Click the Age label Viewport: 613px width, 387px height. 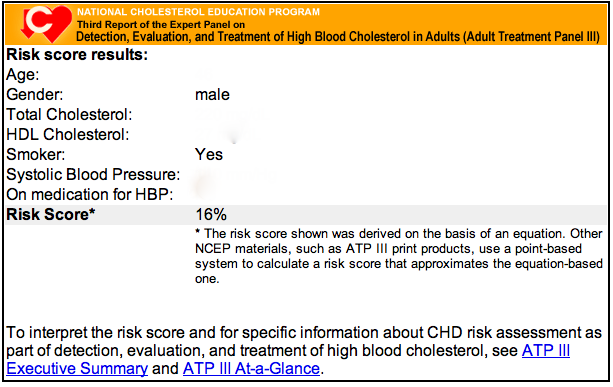(x=23, y=75)
